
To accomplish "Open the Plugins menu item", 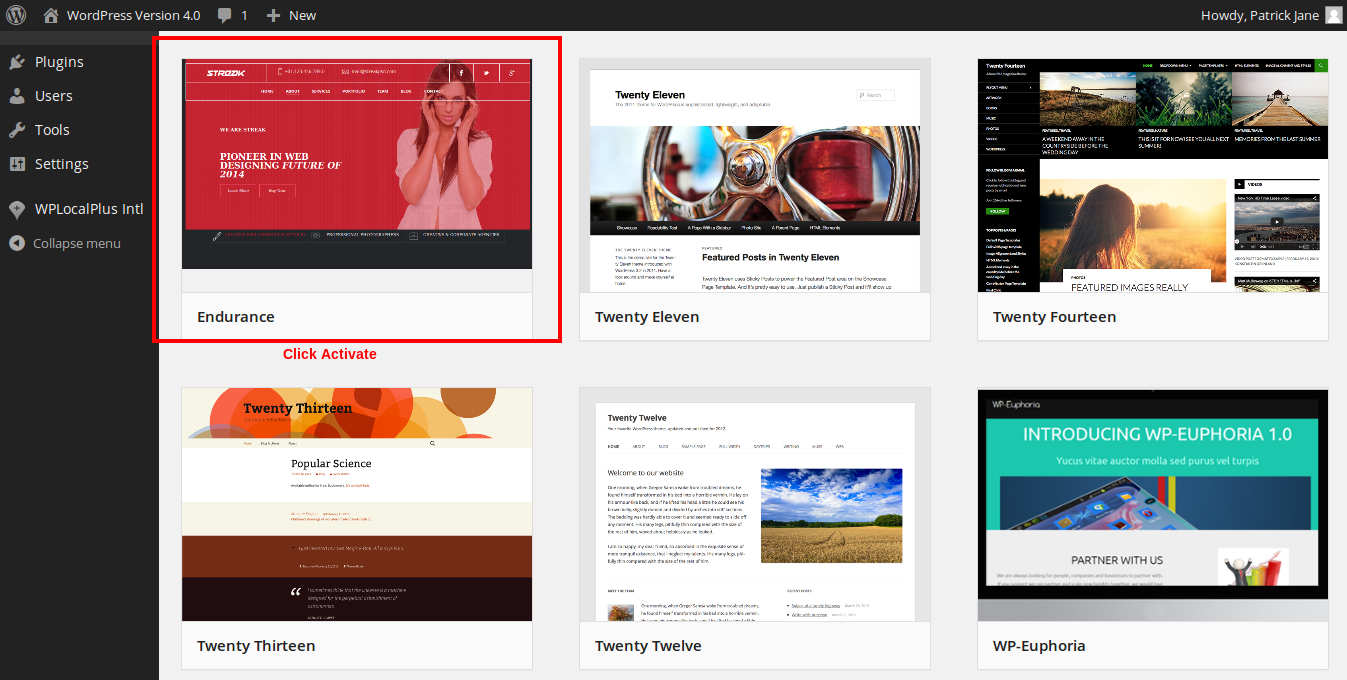I will click(x=59, y=62).
